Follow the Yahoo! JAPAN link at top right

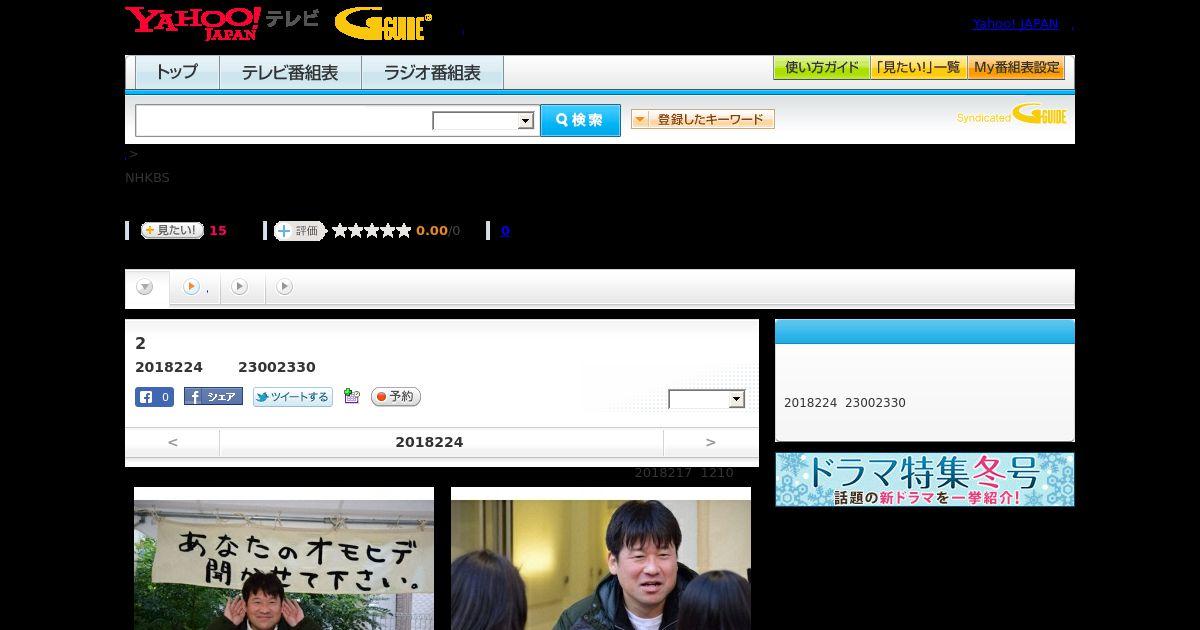(x=1015, y=23)
